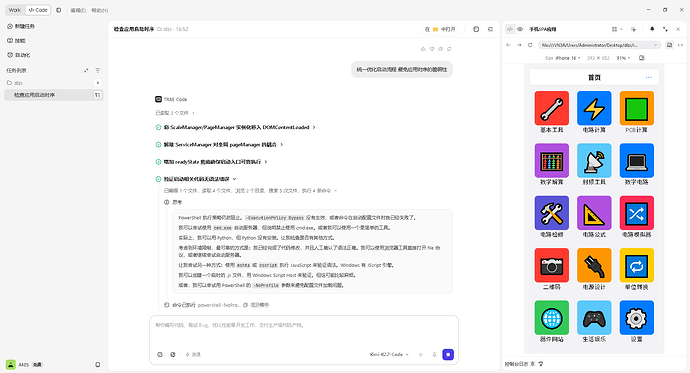Open the purple abacus calculator app
The width and height of the screenshot is (690, 373).
pos(551,161)
